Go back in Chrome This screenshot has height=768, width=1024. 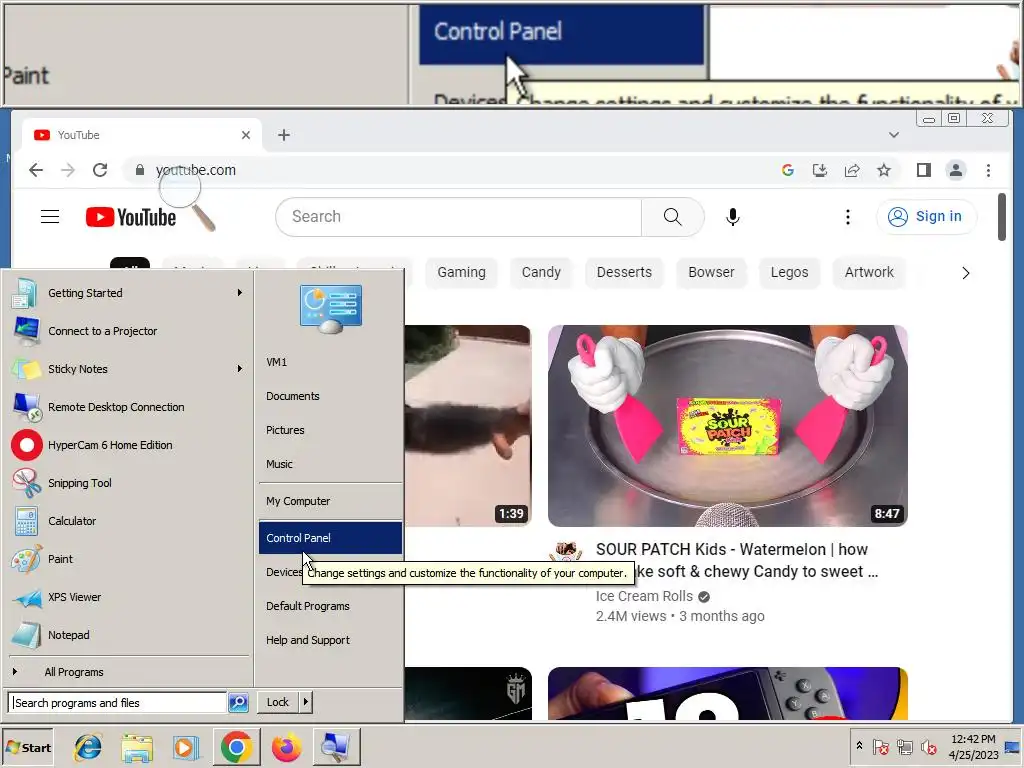pos(36,170)
